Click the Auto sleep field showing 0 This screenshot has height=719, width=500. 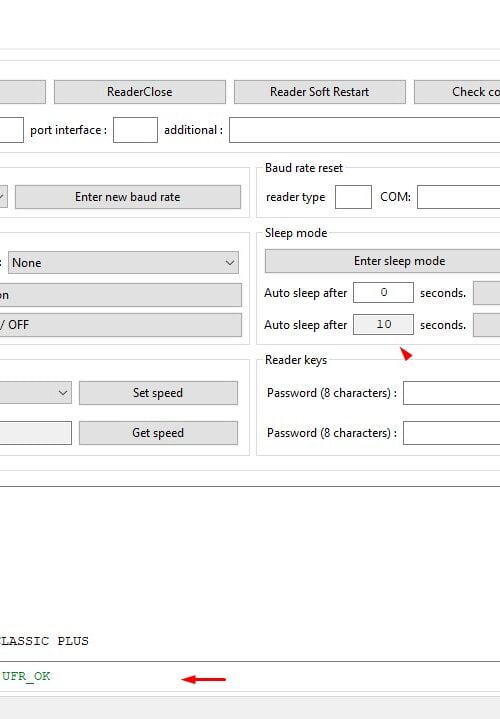(x=383, y=293)
